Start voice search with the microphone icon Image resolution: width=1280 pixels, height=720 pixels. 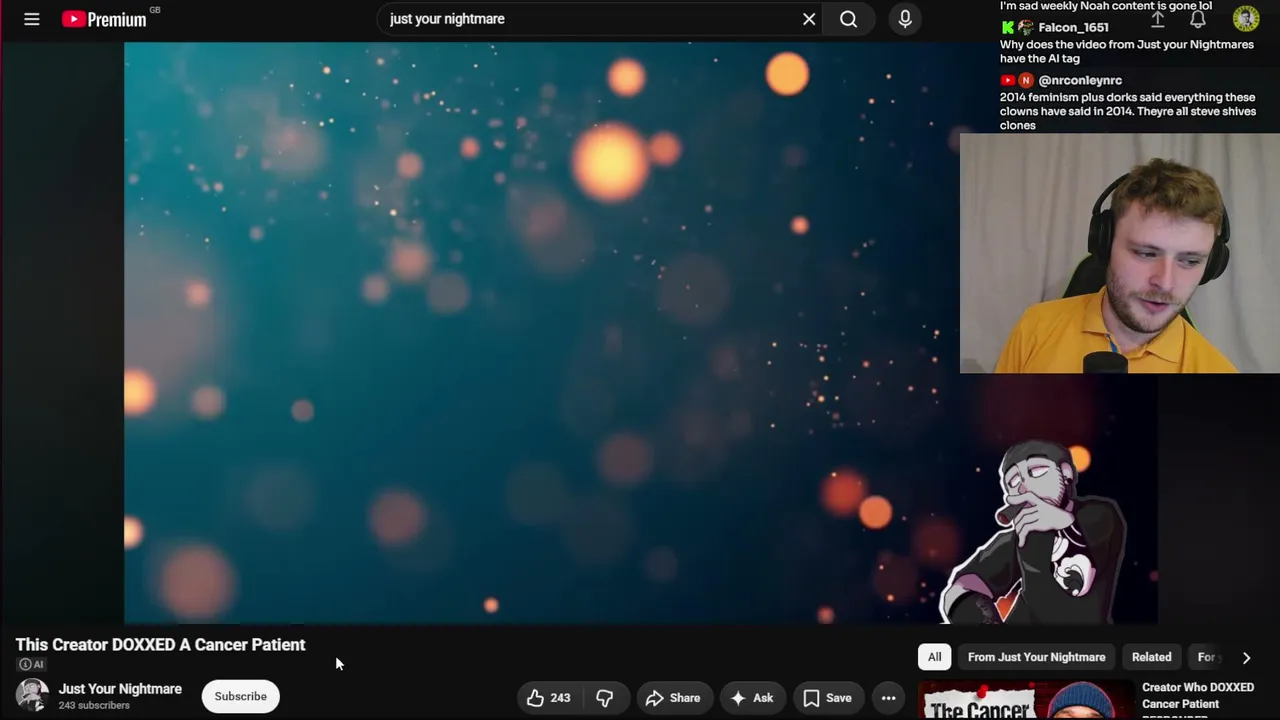(905, 19)
